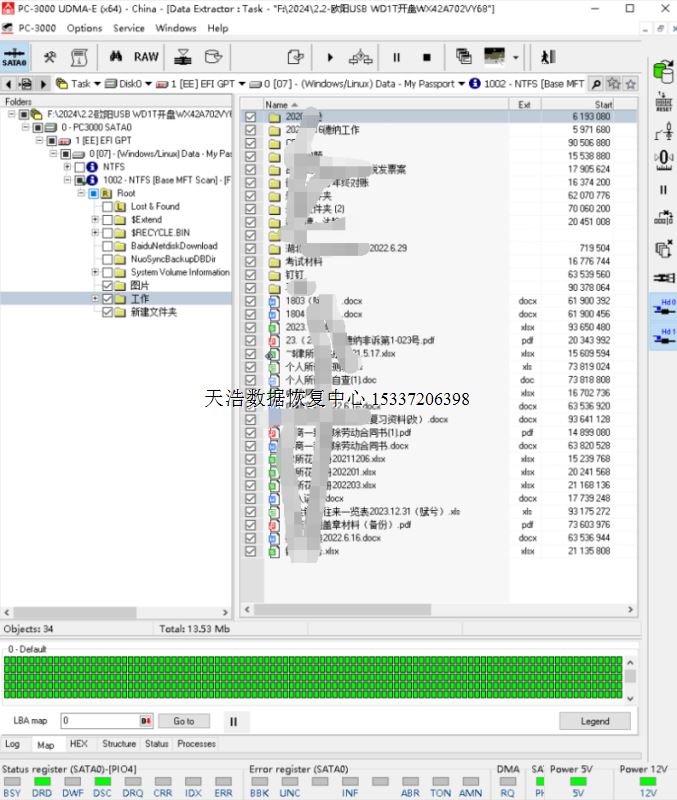The image size is (677, 800).
Task: Click the pause icon in top toolbar
Action: point(396,57)
